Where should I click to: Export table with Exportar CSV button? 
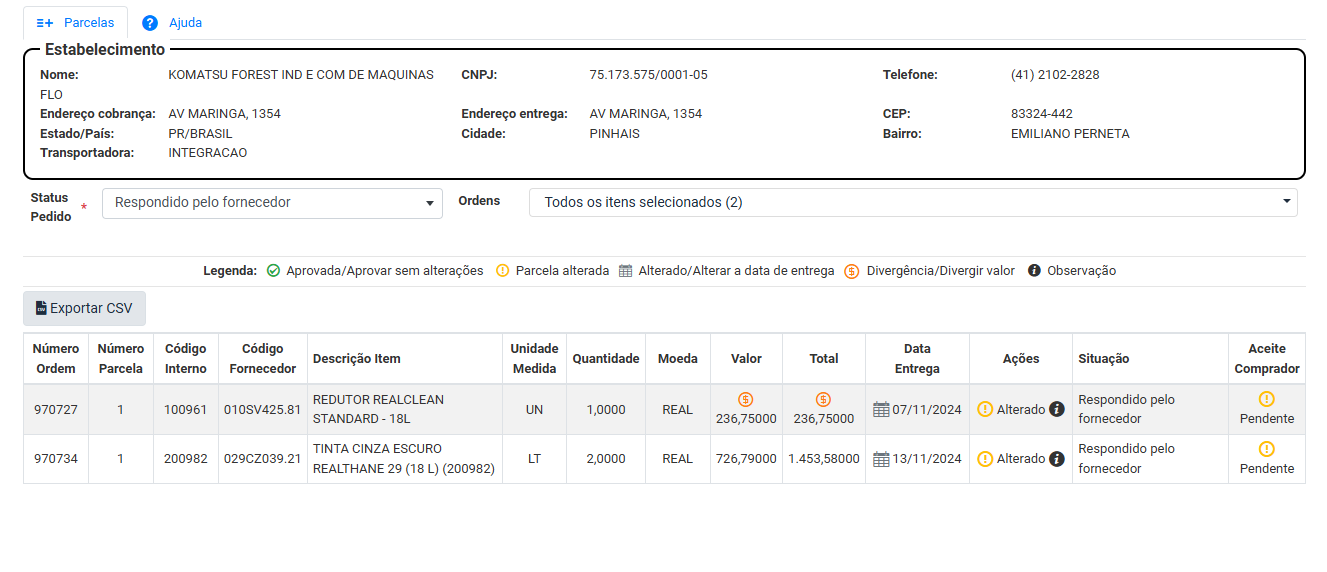tap(84, 309)
